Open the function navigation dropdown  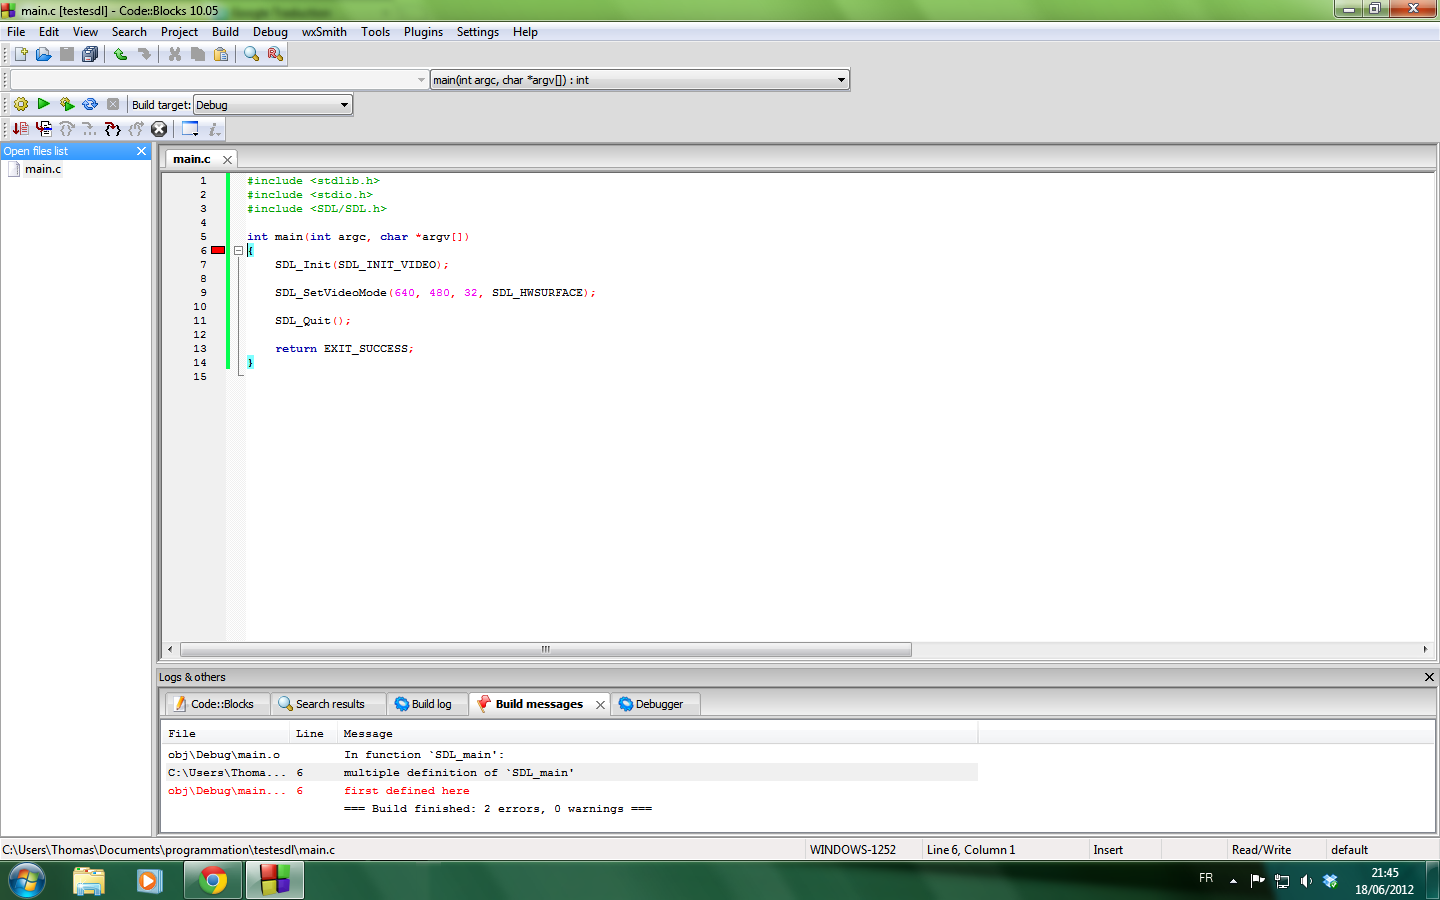840,79
